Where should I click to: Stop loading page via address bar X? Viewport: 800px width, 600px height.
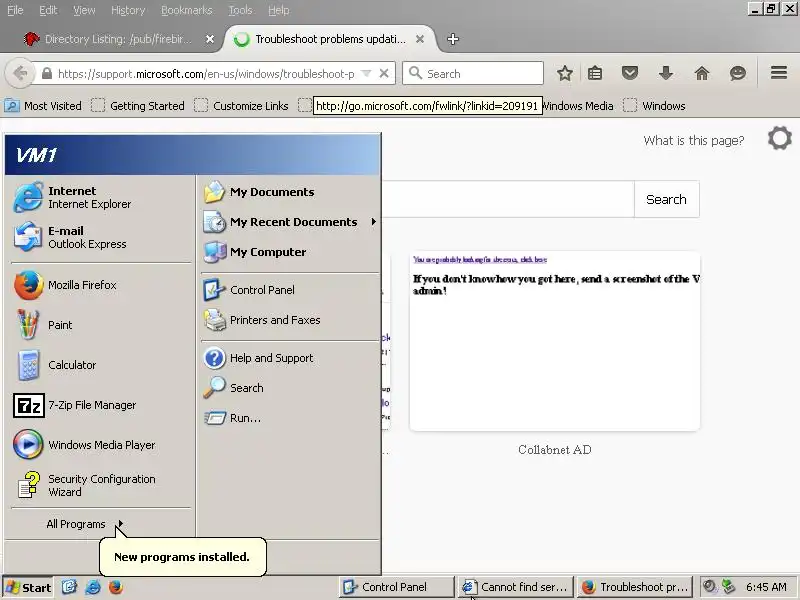(x=384, y=73)
